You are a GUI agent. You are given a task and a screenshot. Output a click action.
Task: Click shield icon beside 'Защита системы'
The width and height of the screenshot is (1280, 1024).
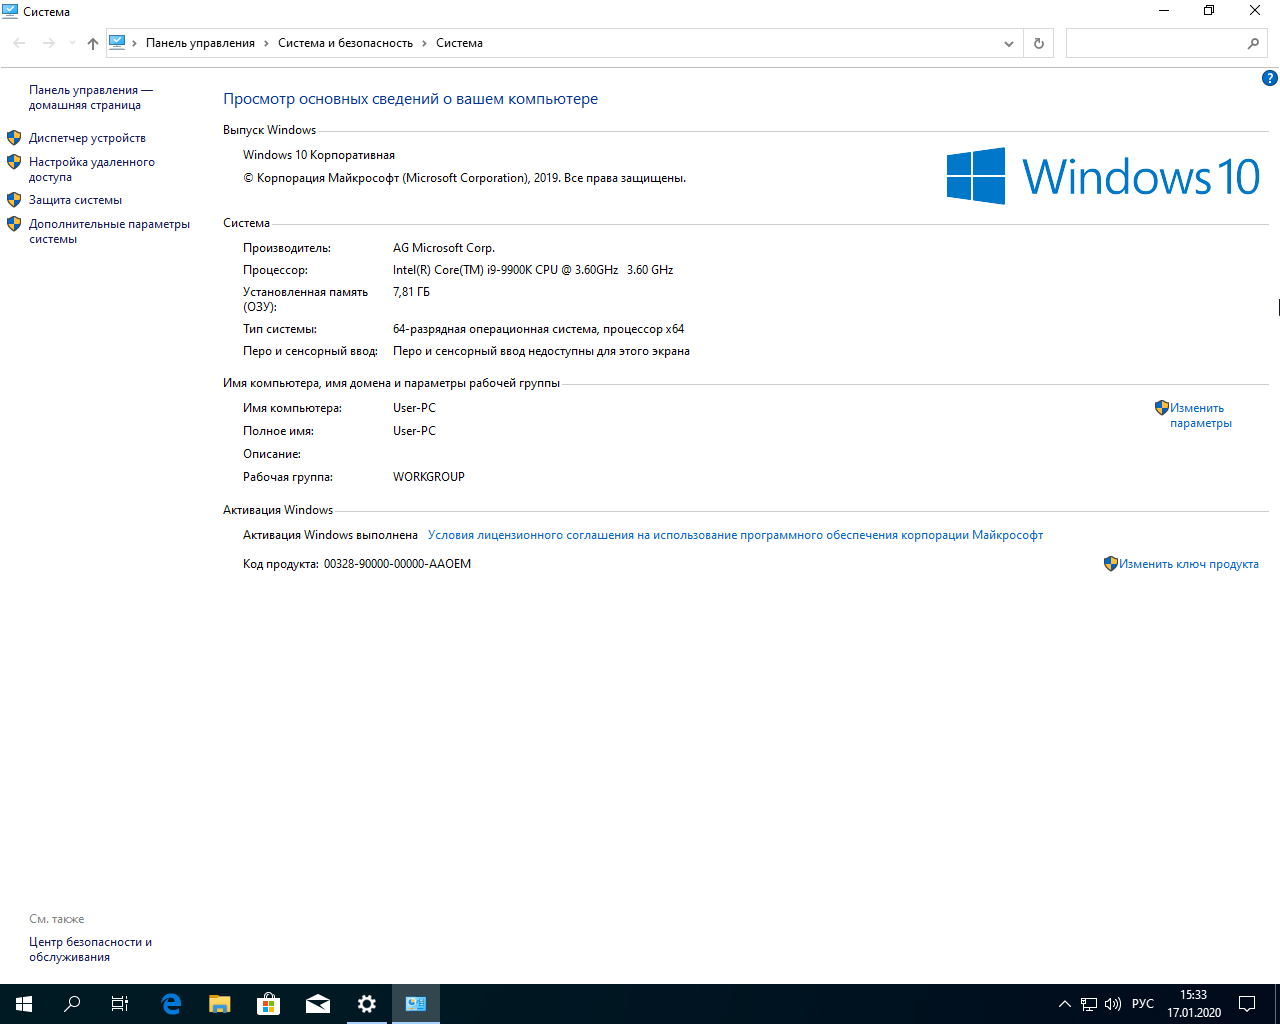pos(14,200)
